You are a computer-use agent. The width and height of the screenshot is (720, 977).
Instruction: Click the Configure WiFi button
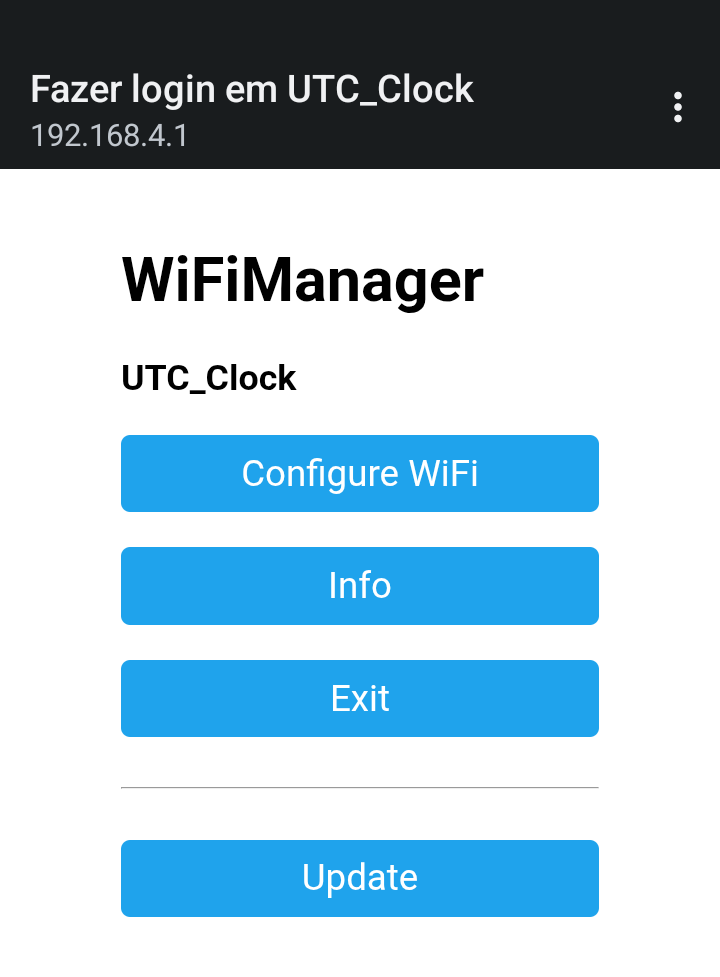pos(360,474)
